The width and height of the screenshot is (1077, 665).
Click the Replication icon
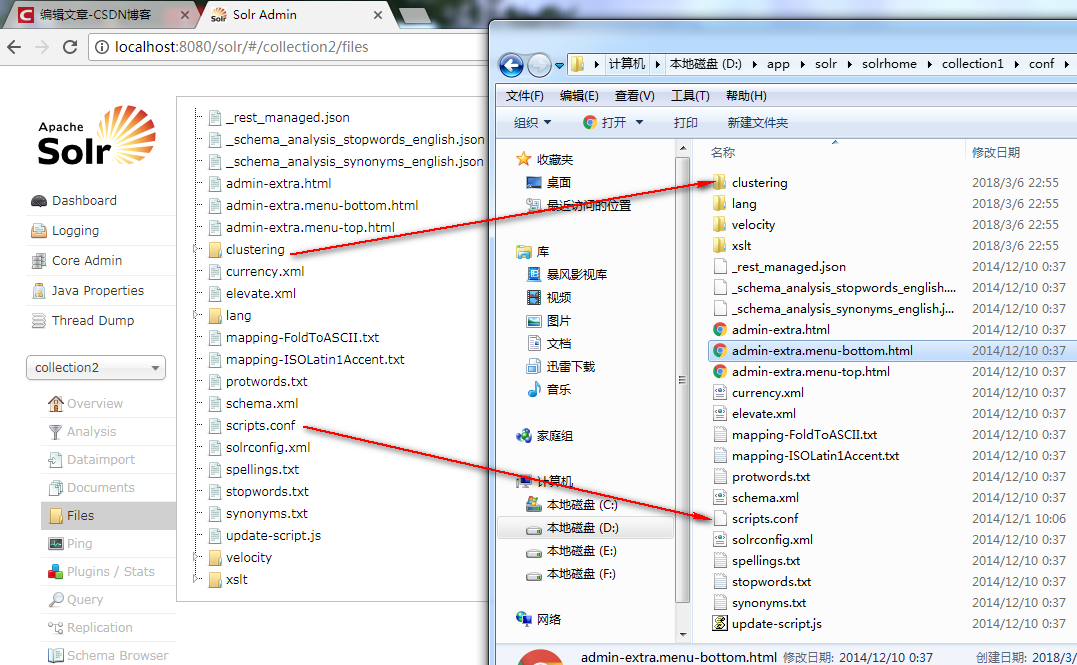click(56, 628)
